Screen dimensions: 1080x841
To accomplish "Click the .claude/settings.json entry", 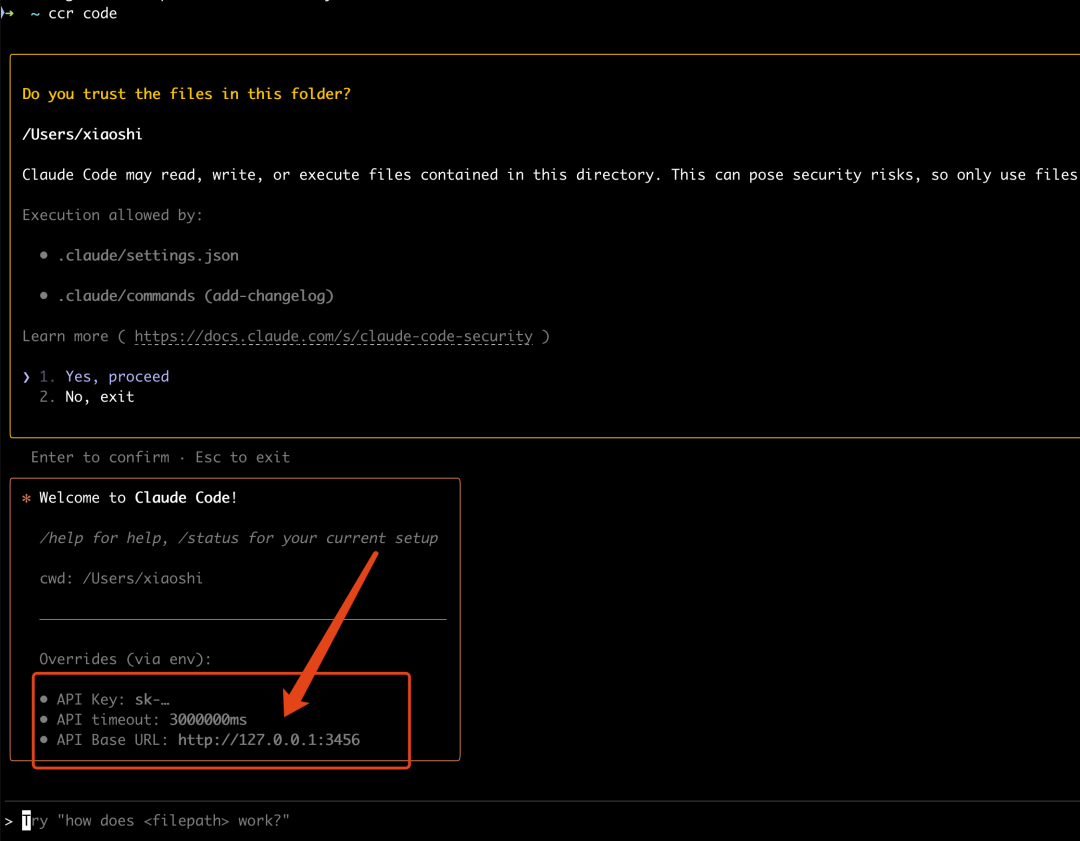I will click(x=148, y=256).
